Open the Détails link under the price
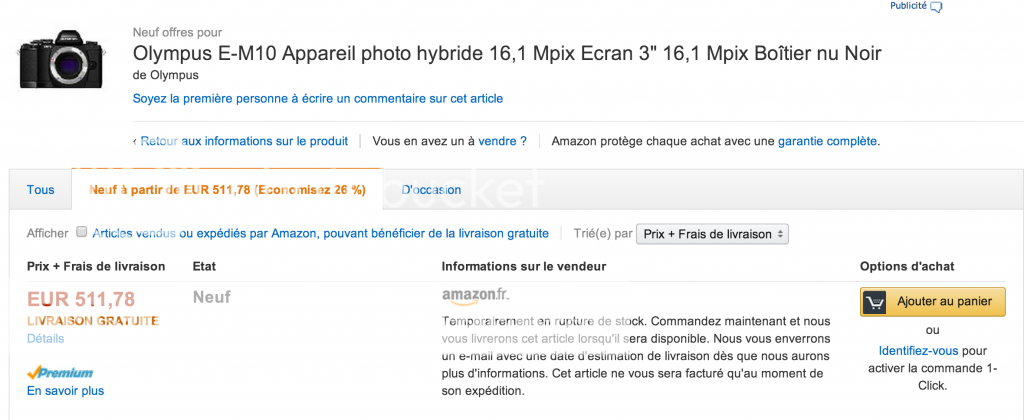The width and height of the screenshot is (1024, 420). pyautogui.click(x=45, y=339)
